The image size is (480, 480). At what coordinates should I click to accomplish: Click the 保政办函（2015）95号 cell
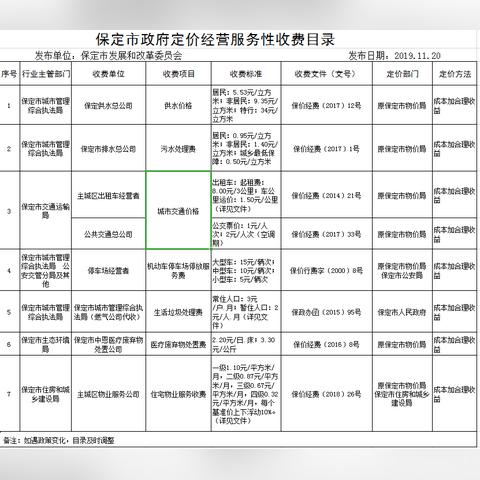click(326, 312)
